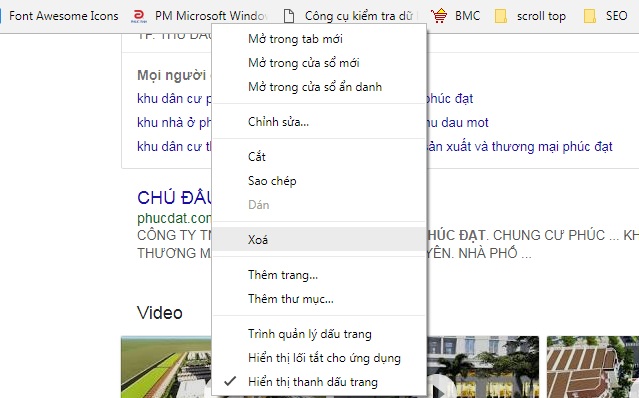Play the video with building and palm trees

click(x=483, y=367)
